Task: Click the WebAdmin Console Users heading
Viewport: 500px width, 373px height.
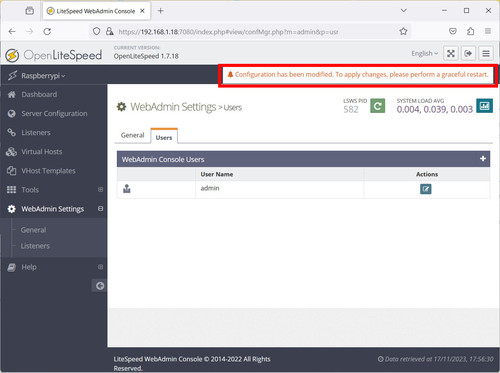Action: click(x=163, y=159)
